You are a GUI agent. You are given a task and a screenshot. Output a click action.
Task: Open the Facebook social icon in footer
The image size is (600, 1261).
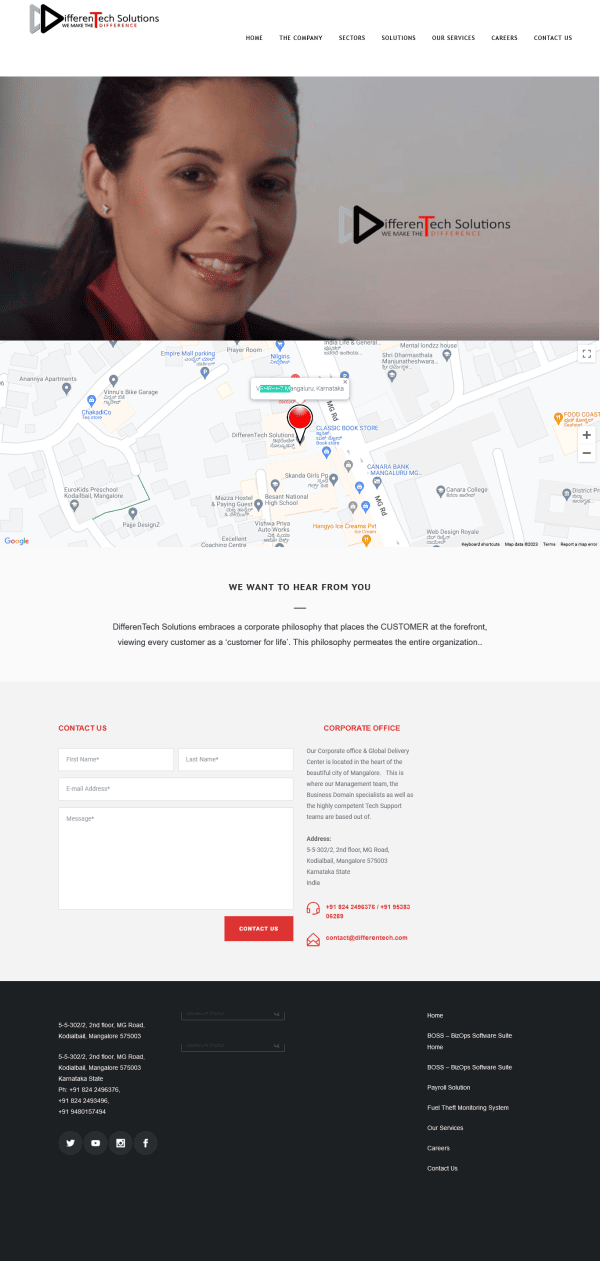click(x=145, y=1143)
